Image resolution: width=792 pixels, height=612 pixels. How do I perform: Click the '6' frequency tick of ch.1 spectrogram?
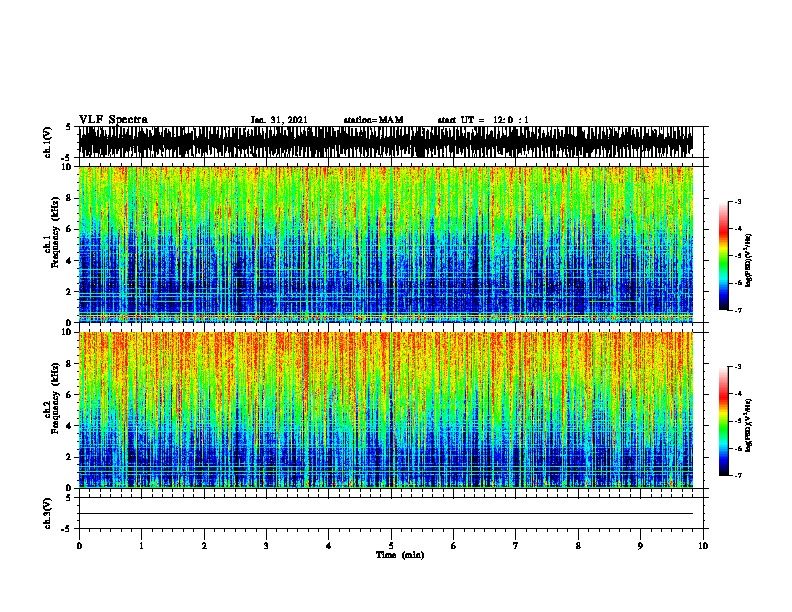[x=70, y=229]
